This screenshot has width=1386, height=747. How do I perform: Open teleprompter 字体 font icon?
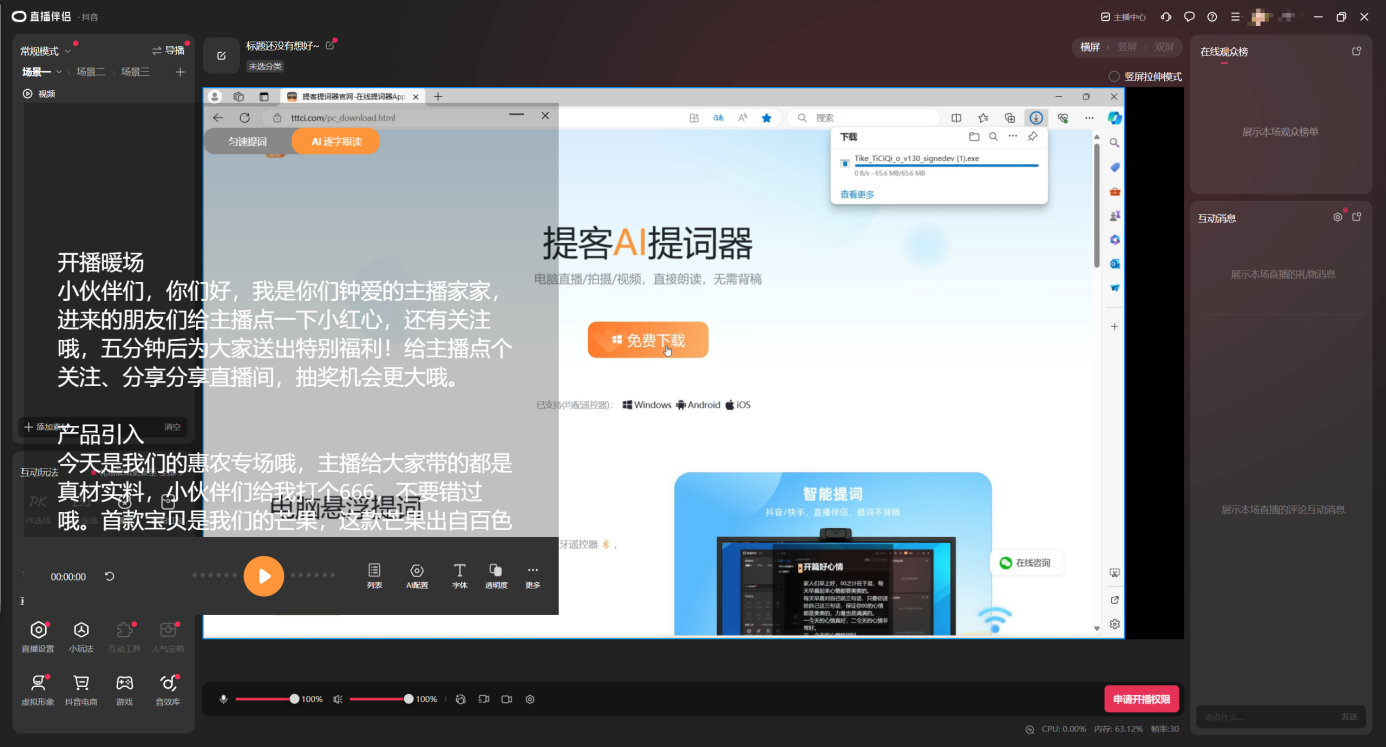point(460,570)
